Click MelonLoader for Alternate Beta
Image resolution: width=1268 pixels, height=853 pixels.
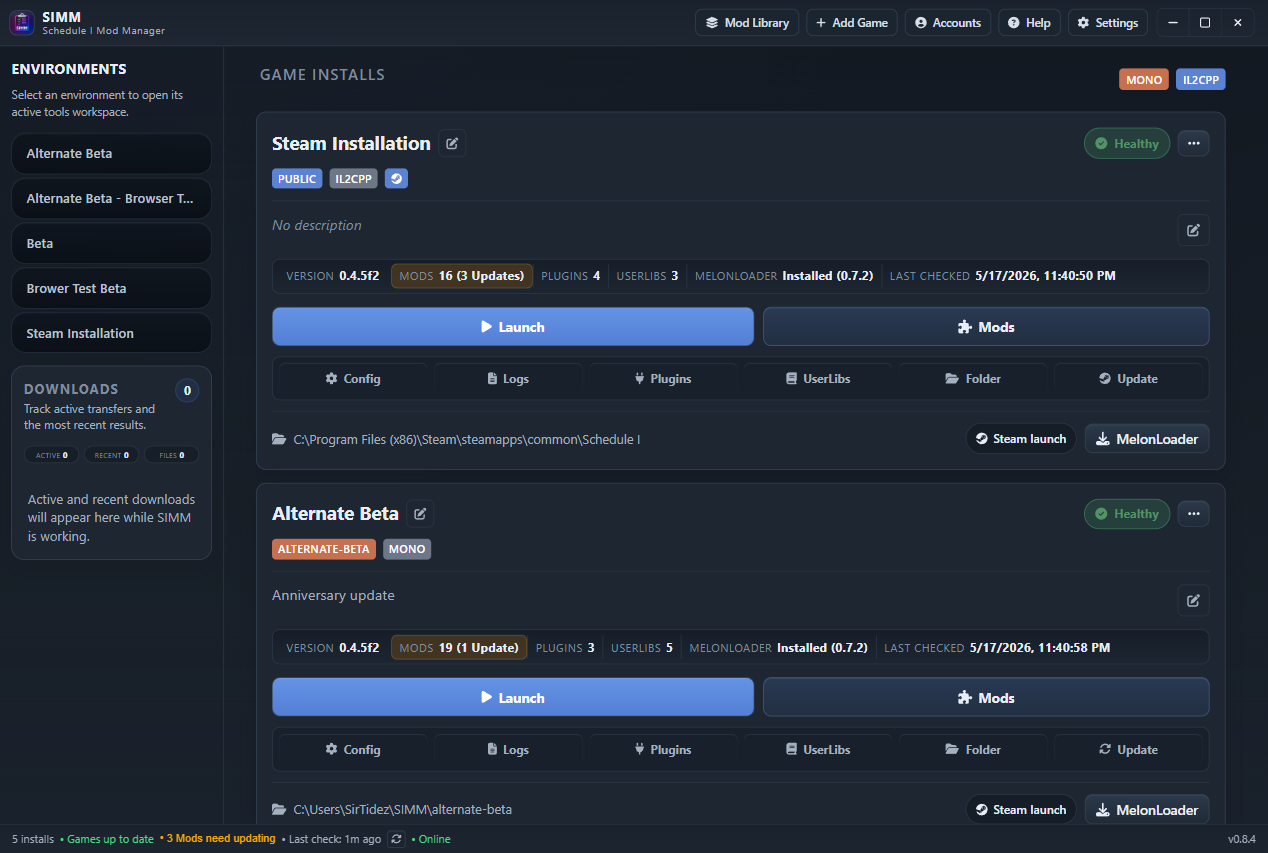tap(1147, 809)
